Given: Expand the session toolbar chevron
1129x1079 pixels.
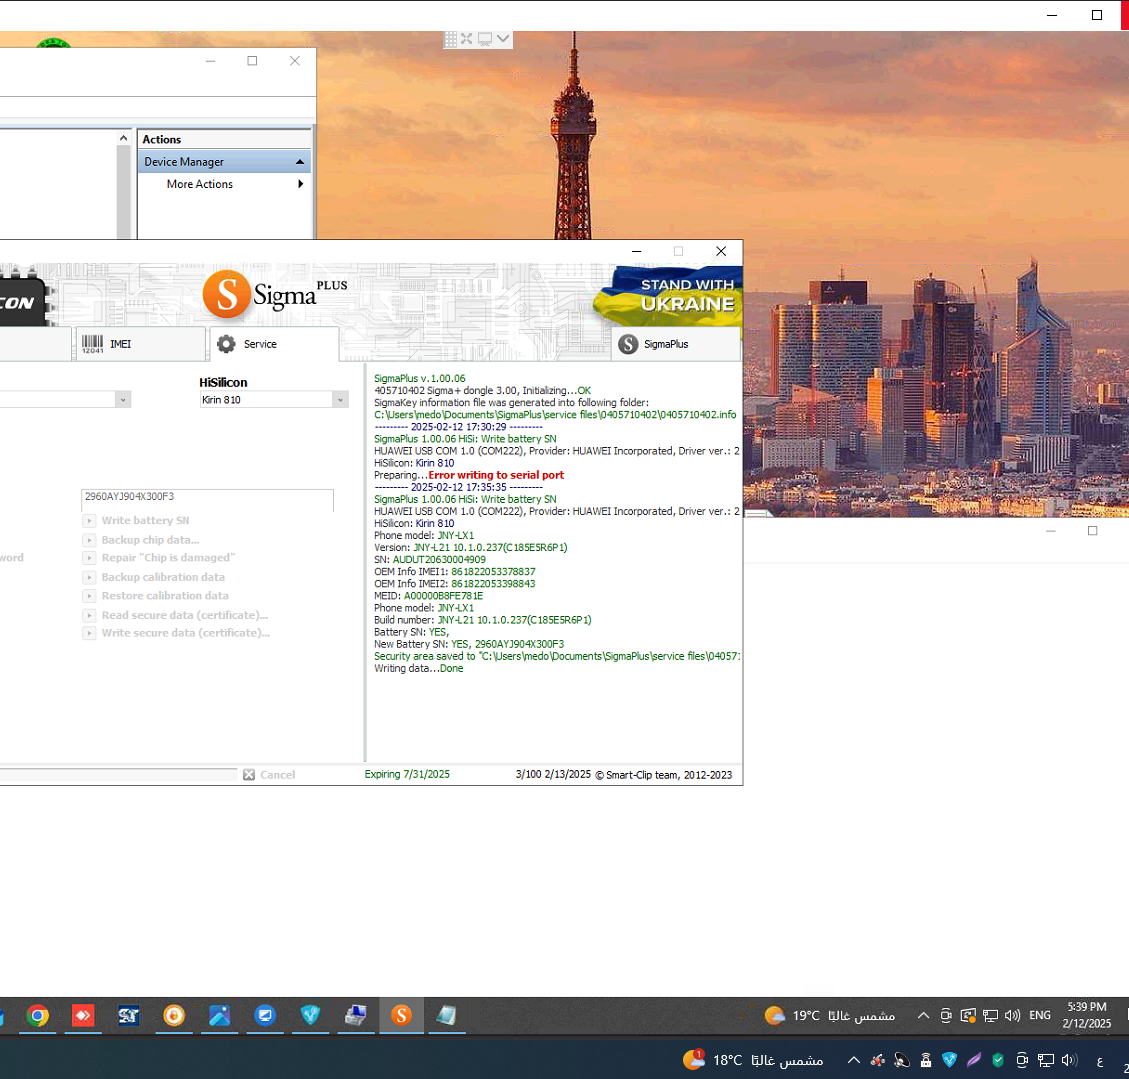Looking at the screenshot, I should click(503, 39).
